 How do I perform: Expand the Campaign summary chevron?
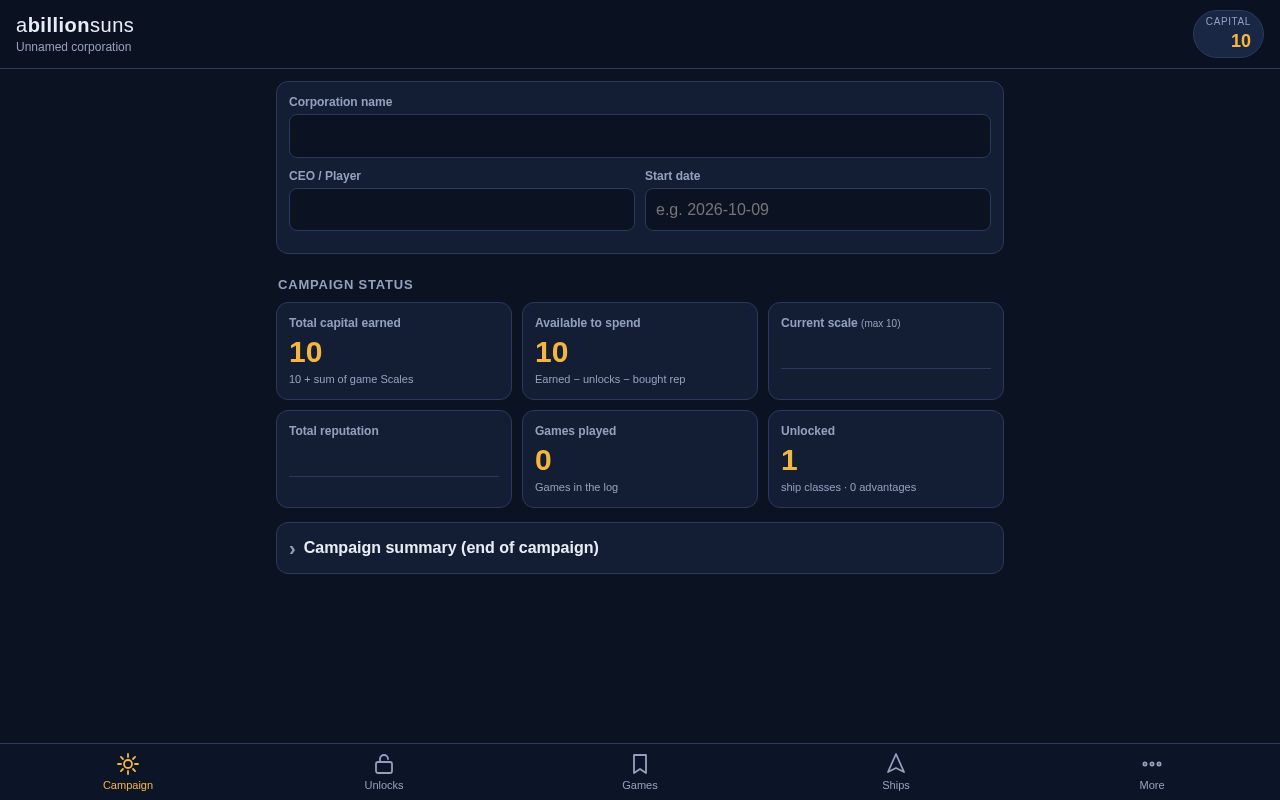(292, 548)
